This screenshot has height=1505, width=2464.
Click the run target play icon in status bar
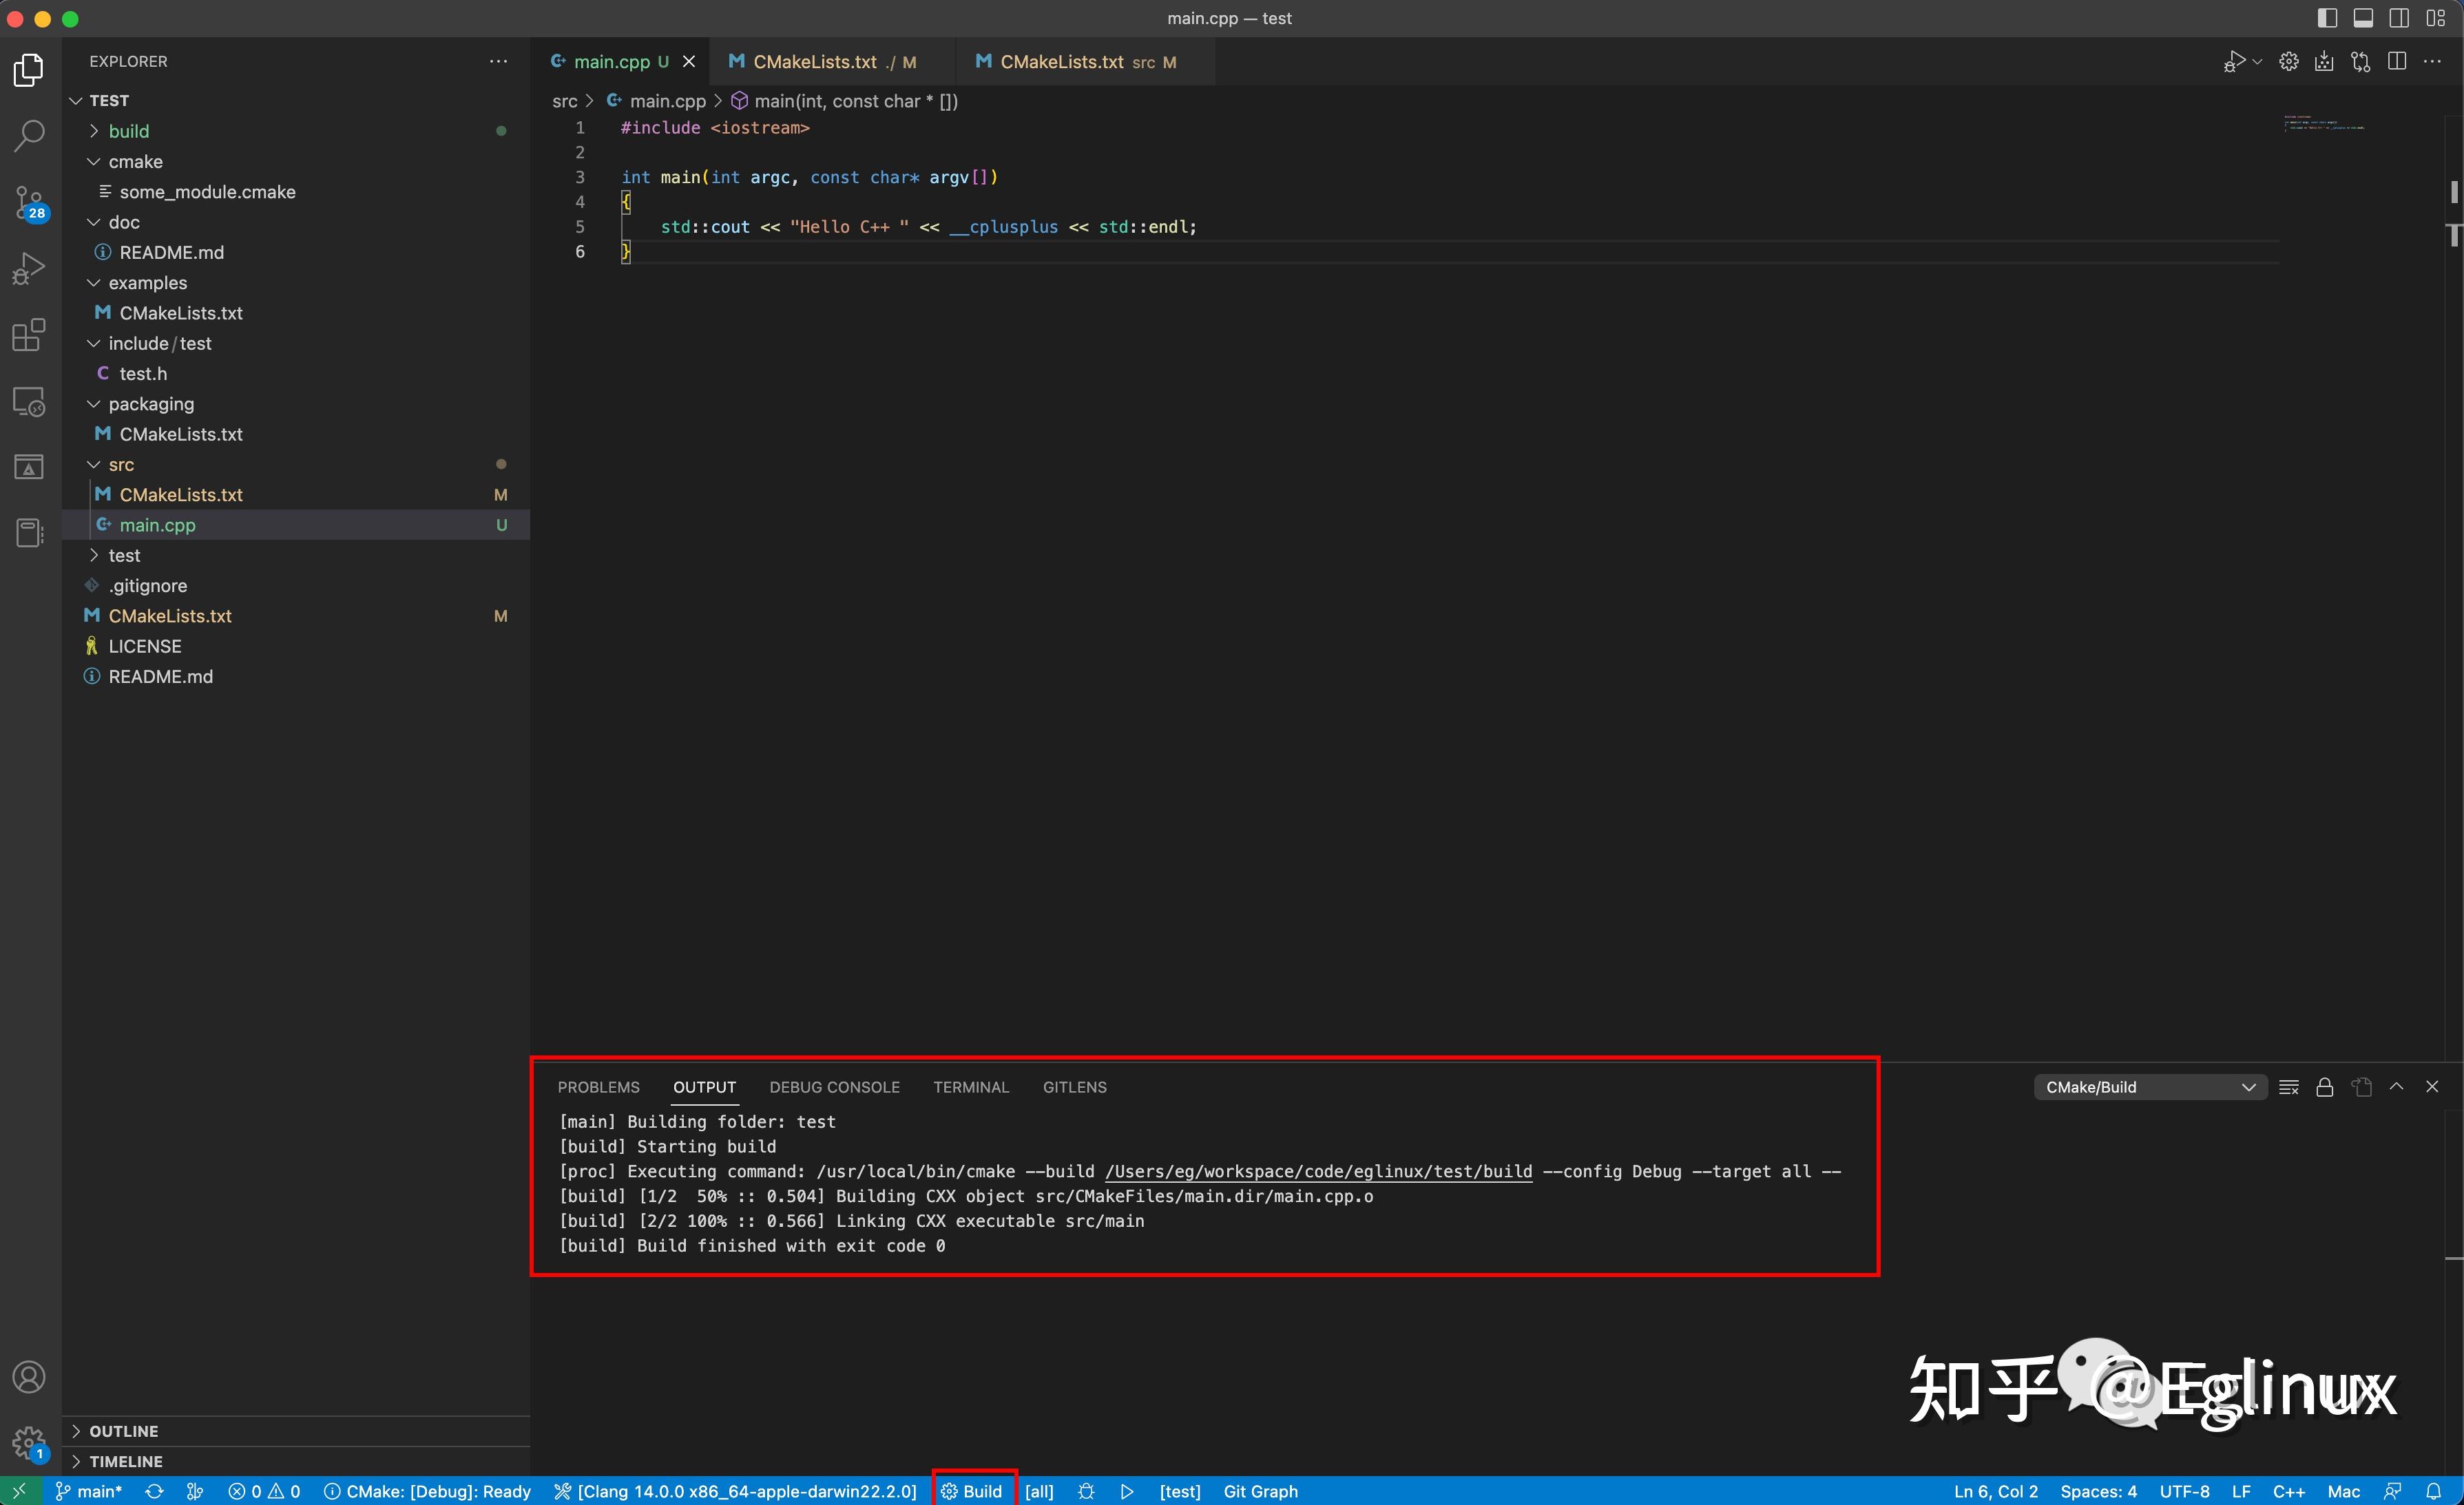tap(1126, 1491)
